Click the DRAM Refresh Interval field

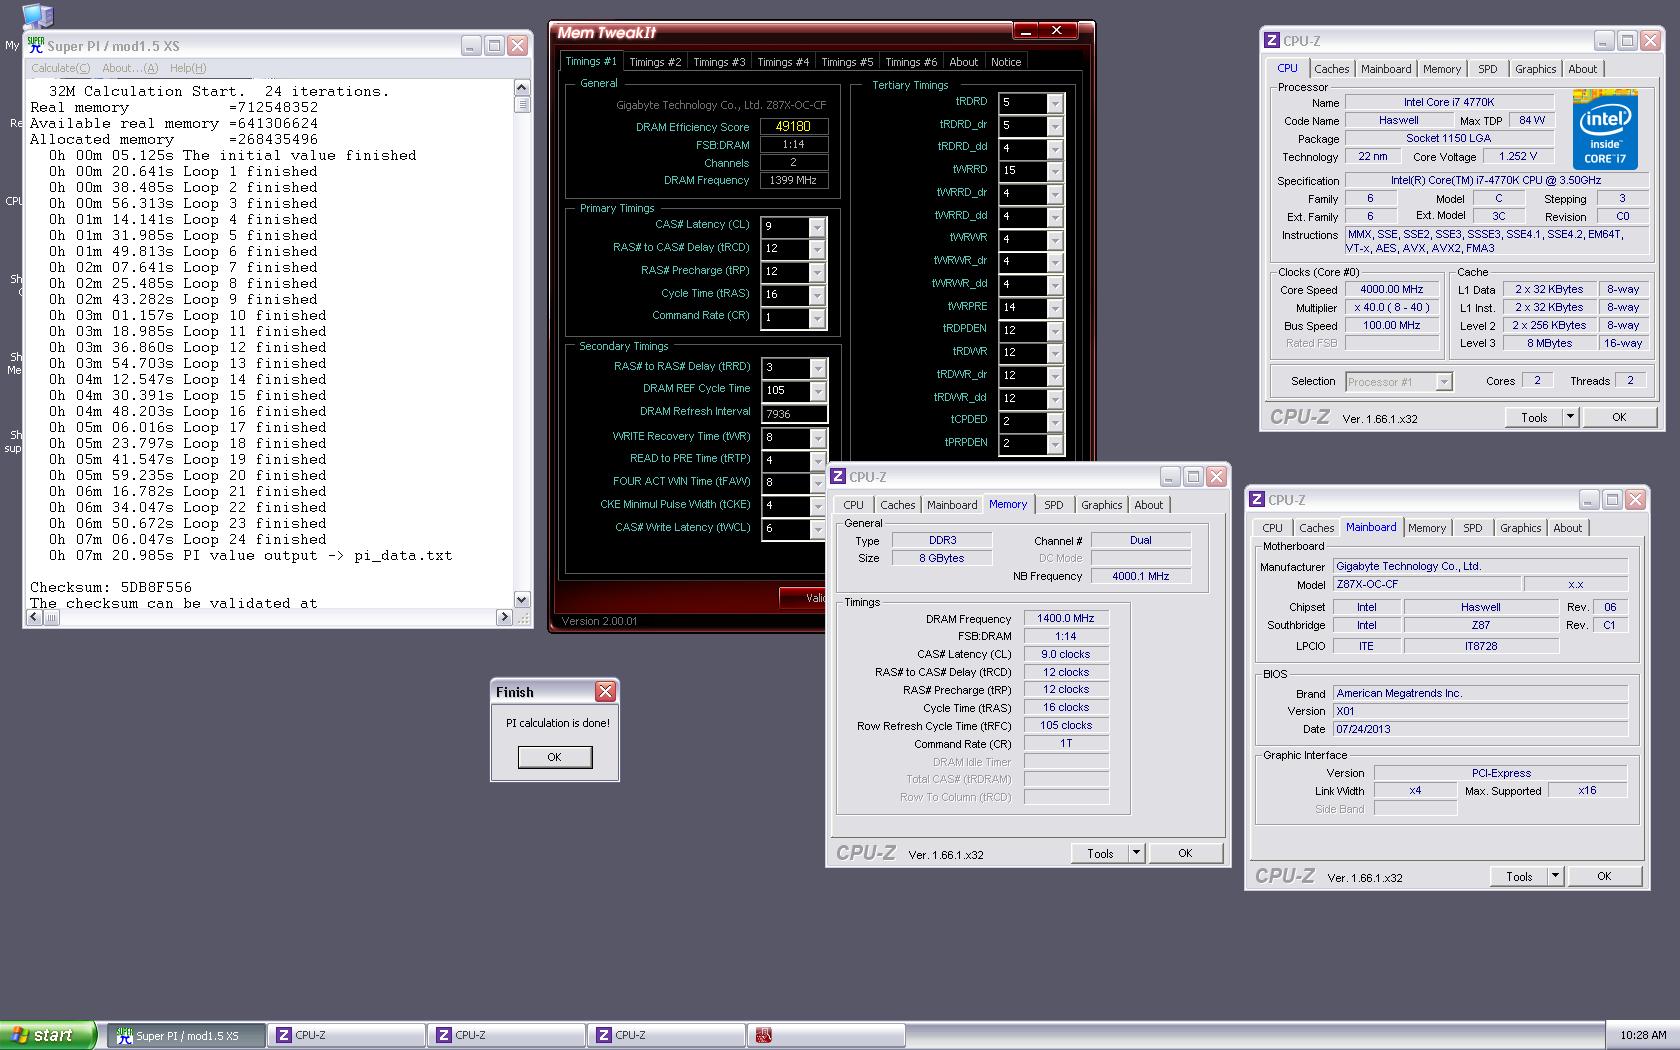tap(794, 414)
